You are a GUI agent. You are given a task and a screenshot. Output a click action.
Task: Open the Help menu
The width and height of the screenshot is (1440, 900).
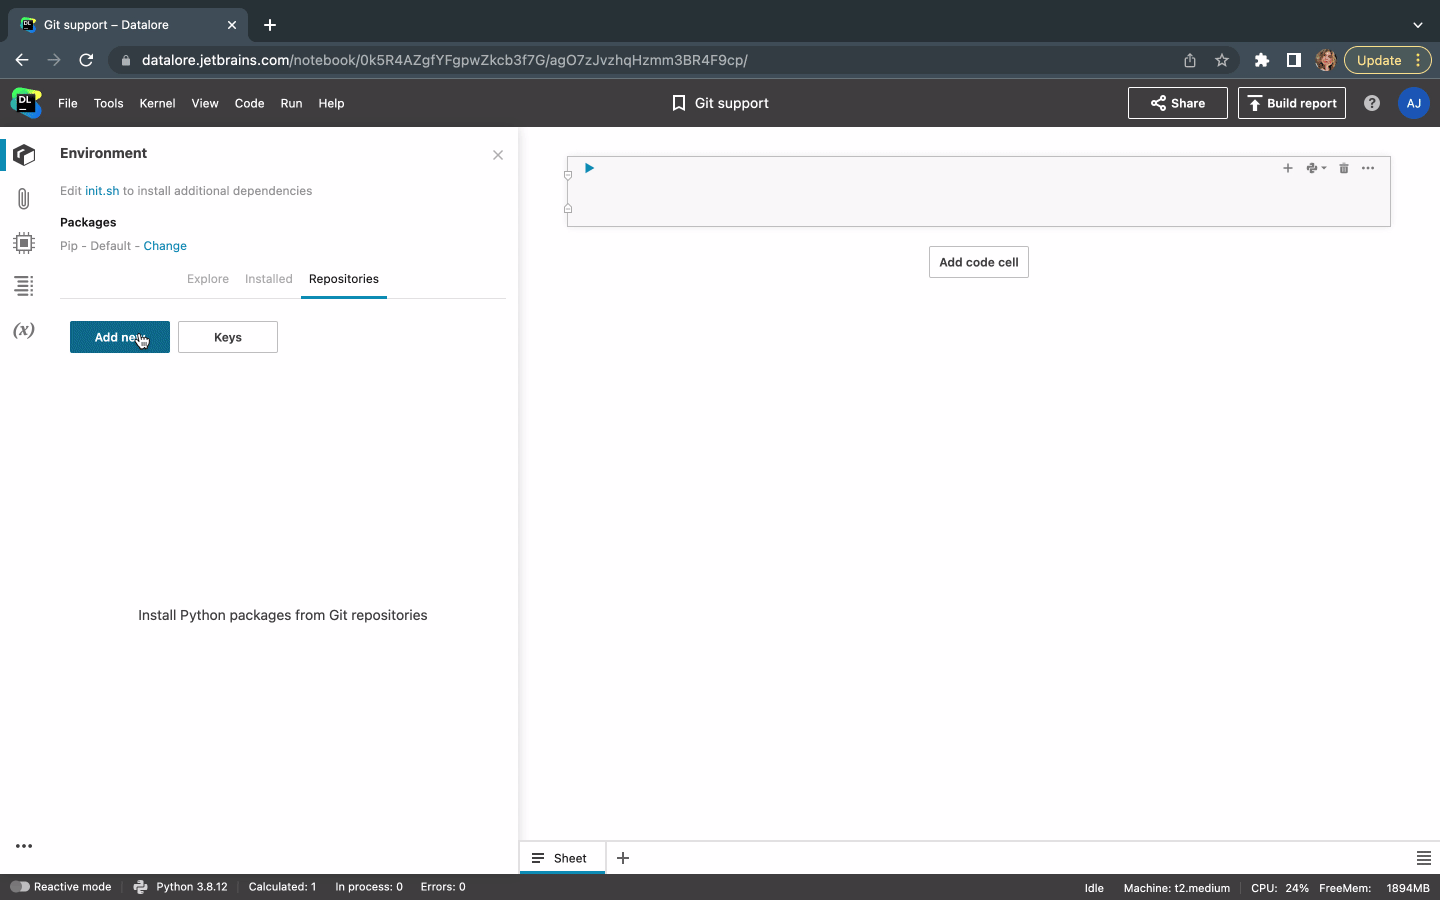tap(331, 103)
